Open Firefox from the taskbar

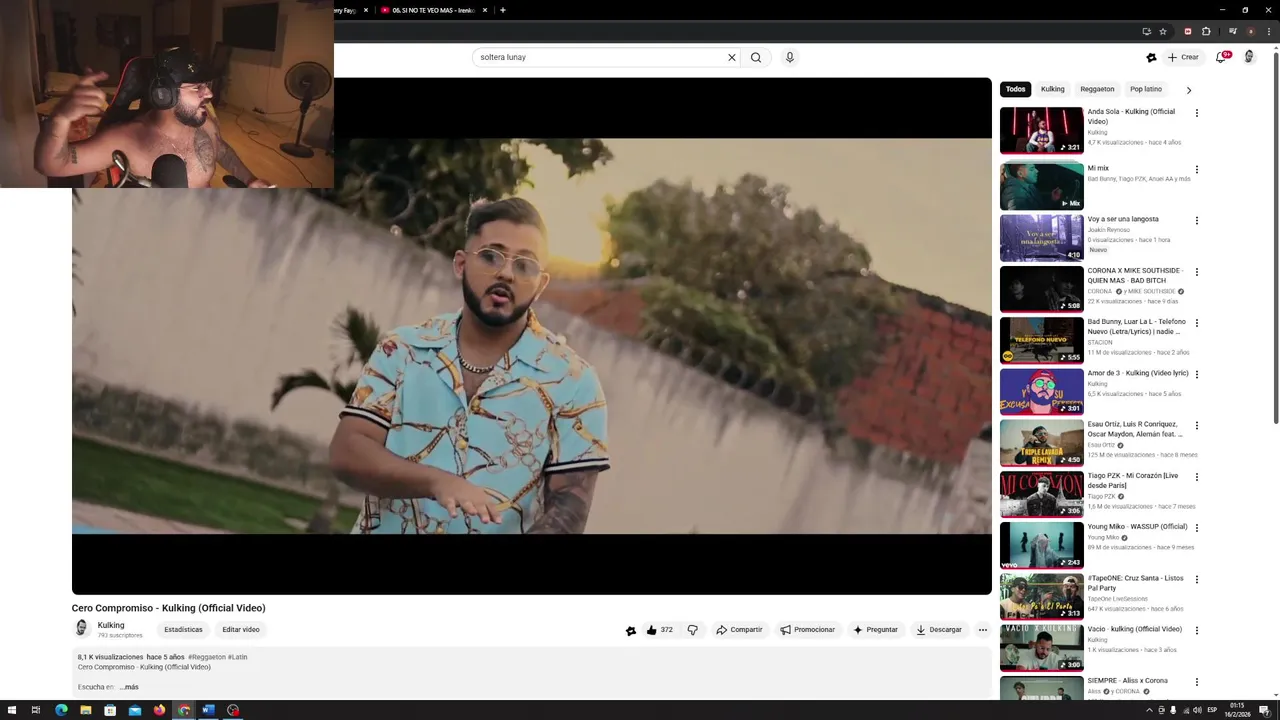[x=159, y=710]
